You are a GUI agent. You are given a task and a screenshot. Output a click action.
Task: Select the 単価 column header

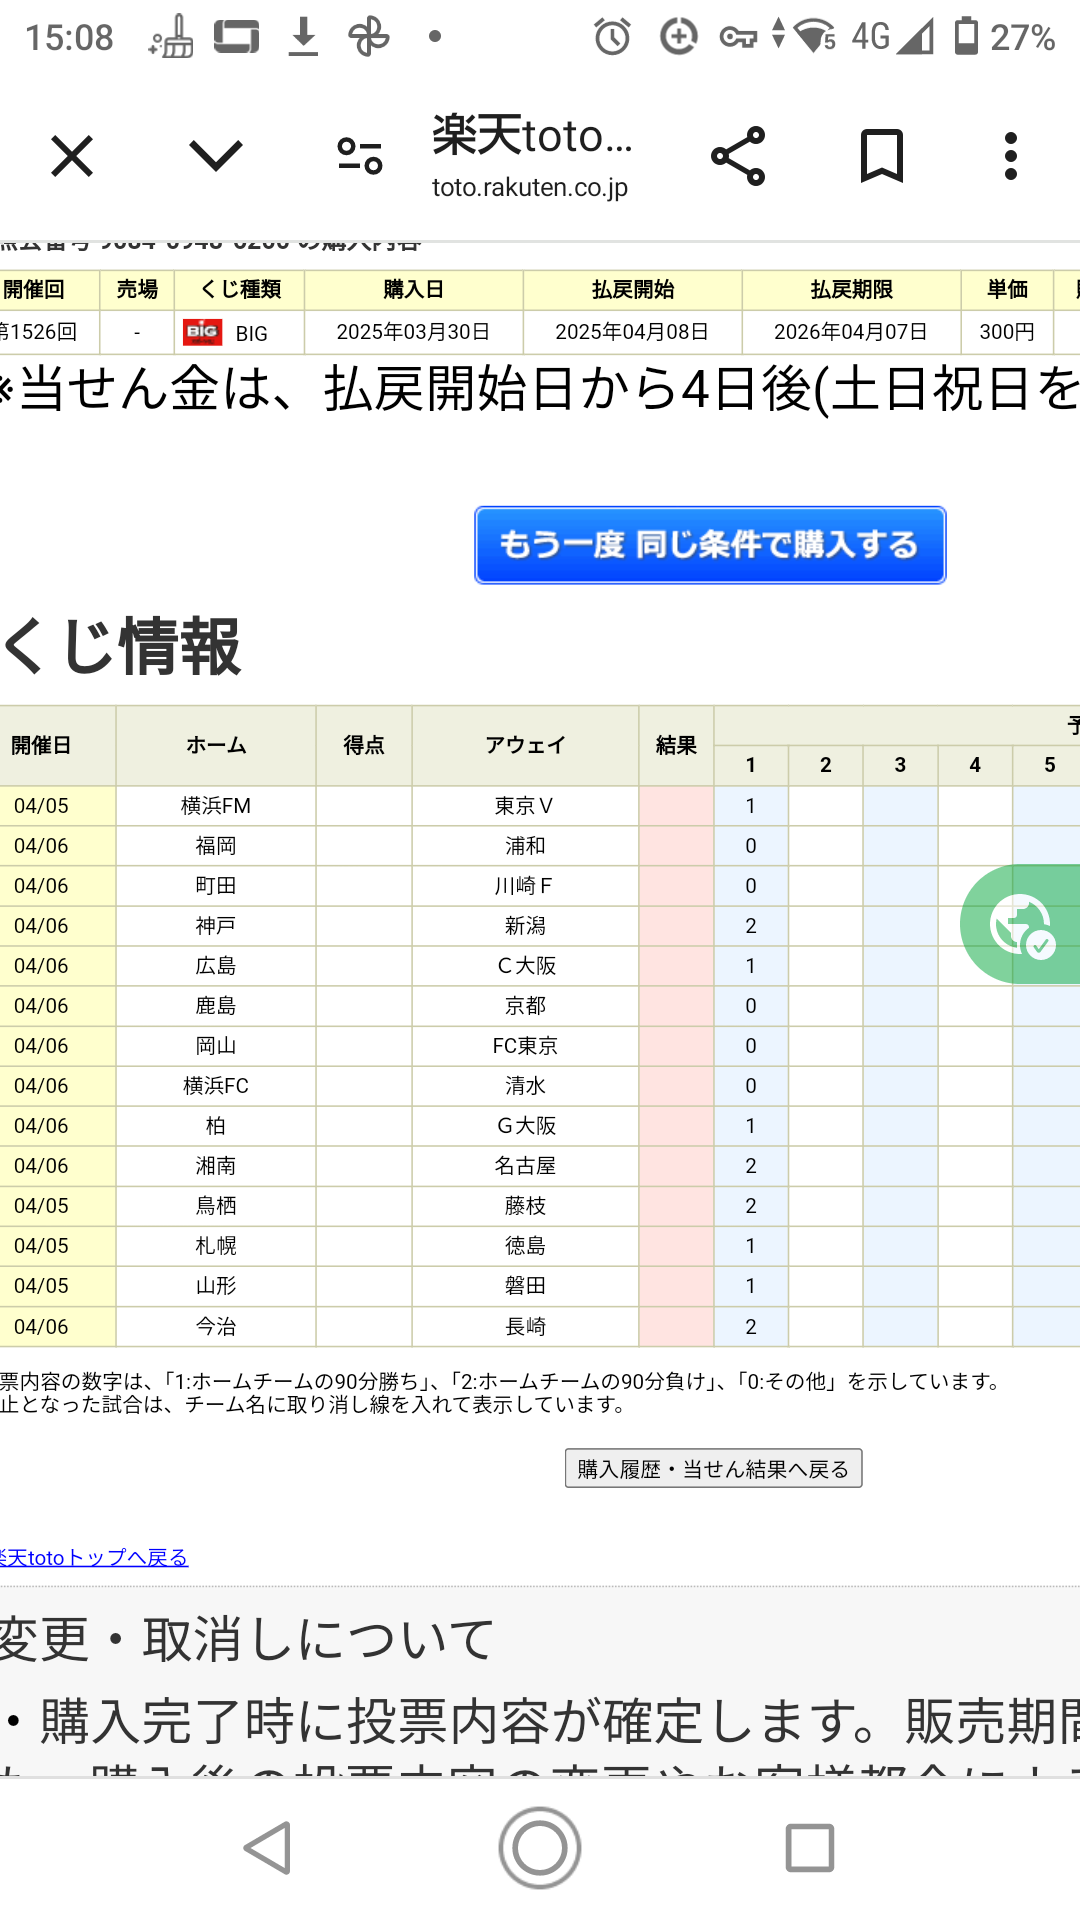[x=1007, y=290]
